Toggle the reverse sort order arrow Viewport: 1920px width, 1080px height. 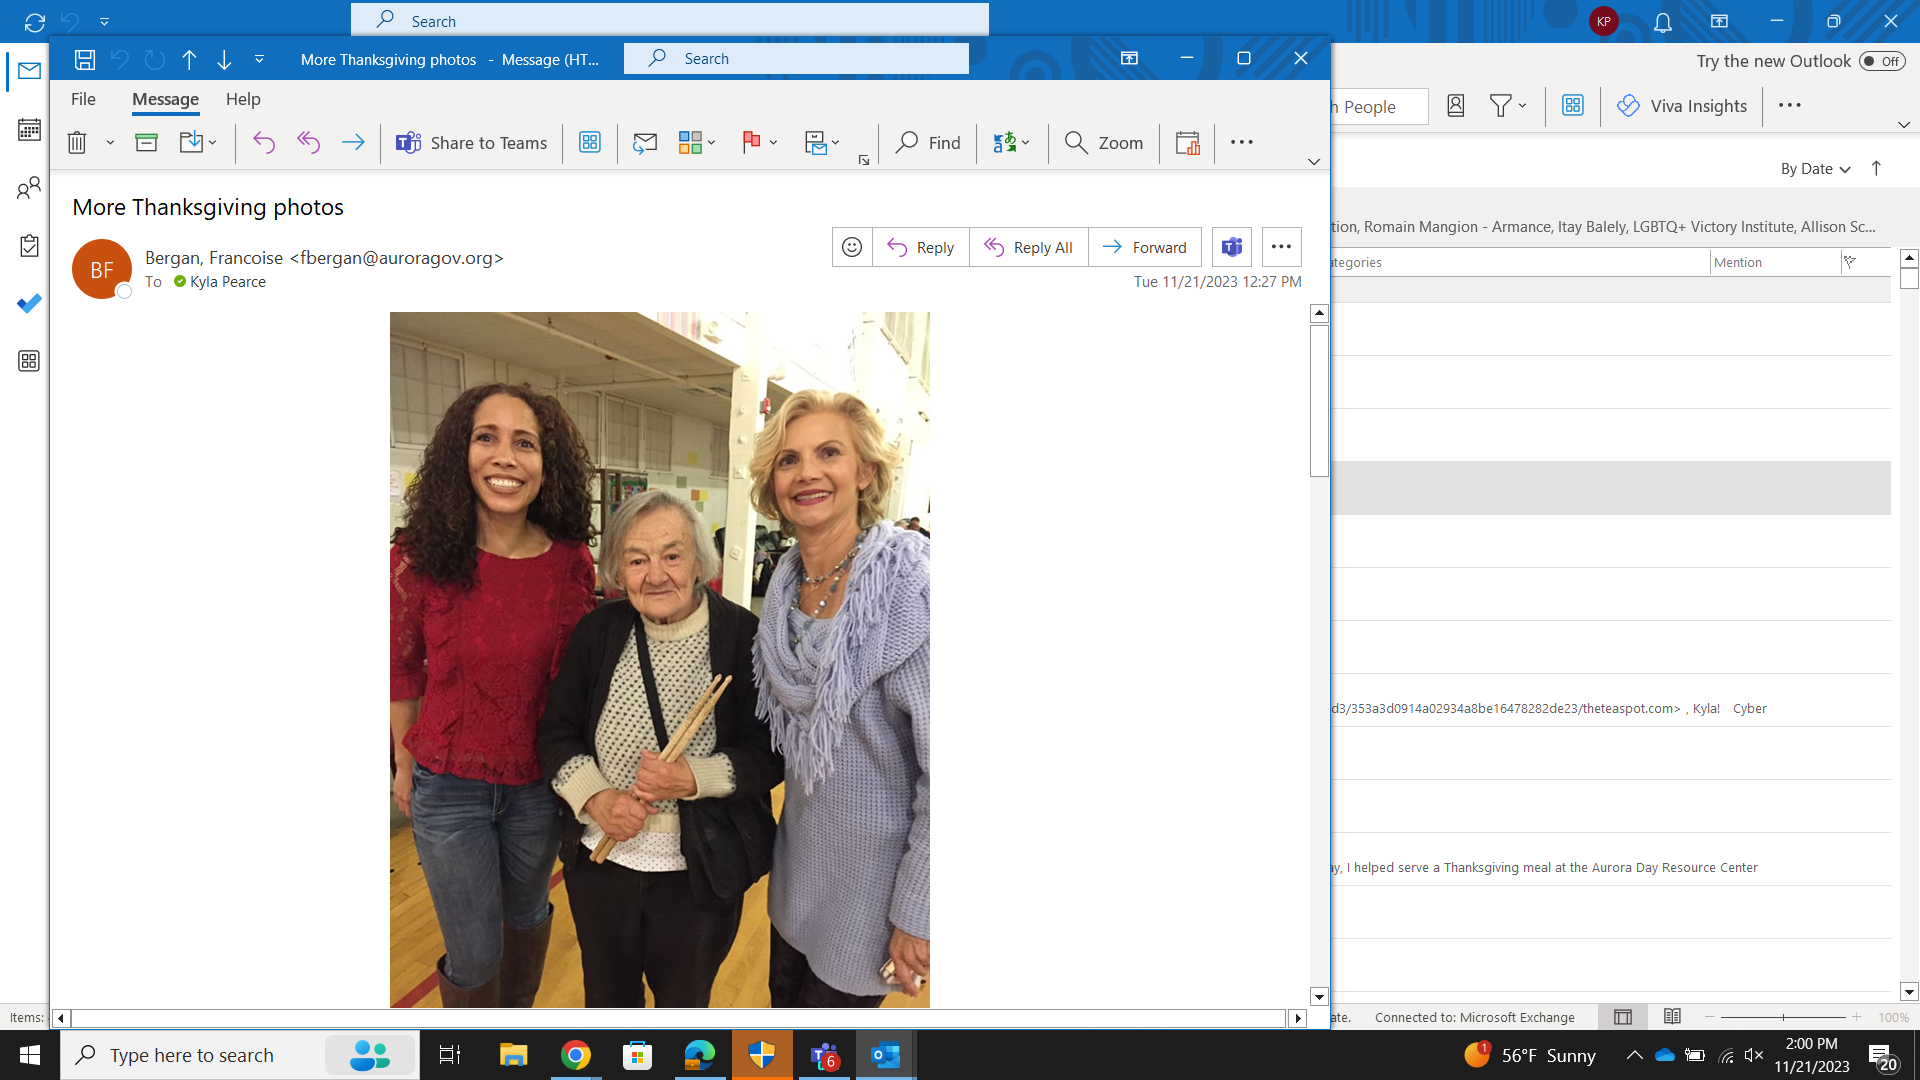[x=1876, y=168]
